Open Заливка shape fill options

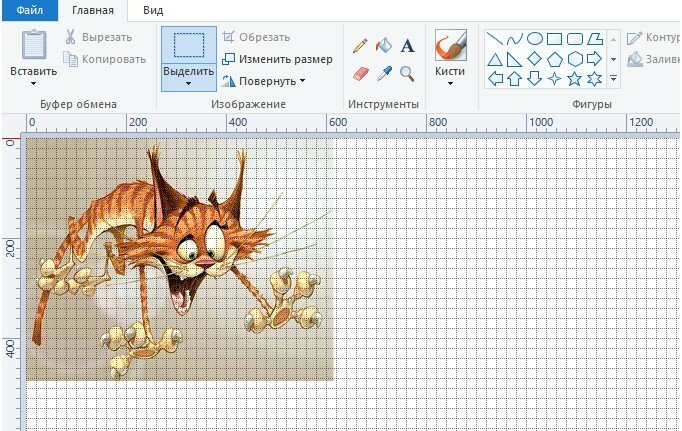(x=653, y=59)
